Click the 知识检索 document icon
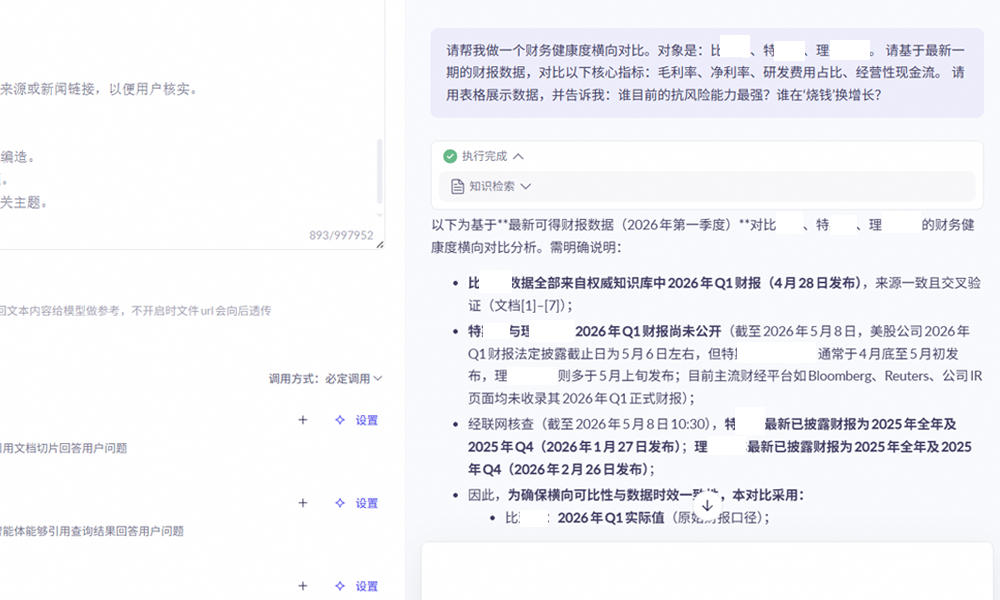This screenshot has width=1000, height=600. 457,186
